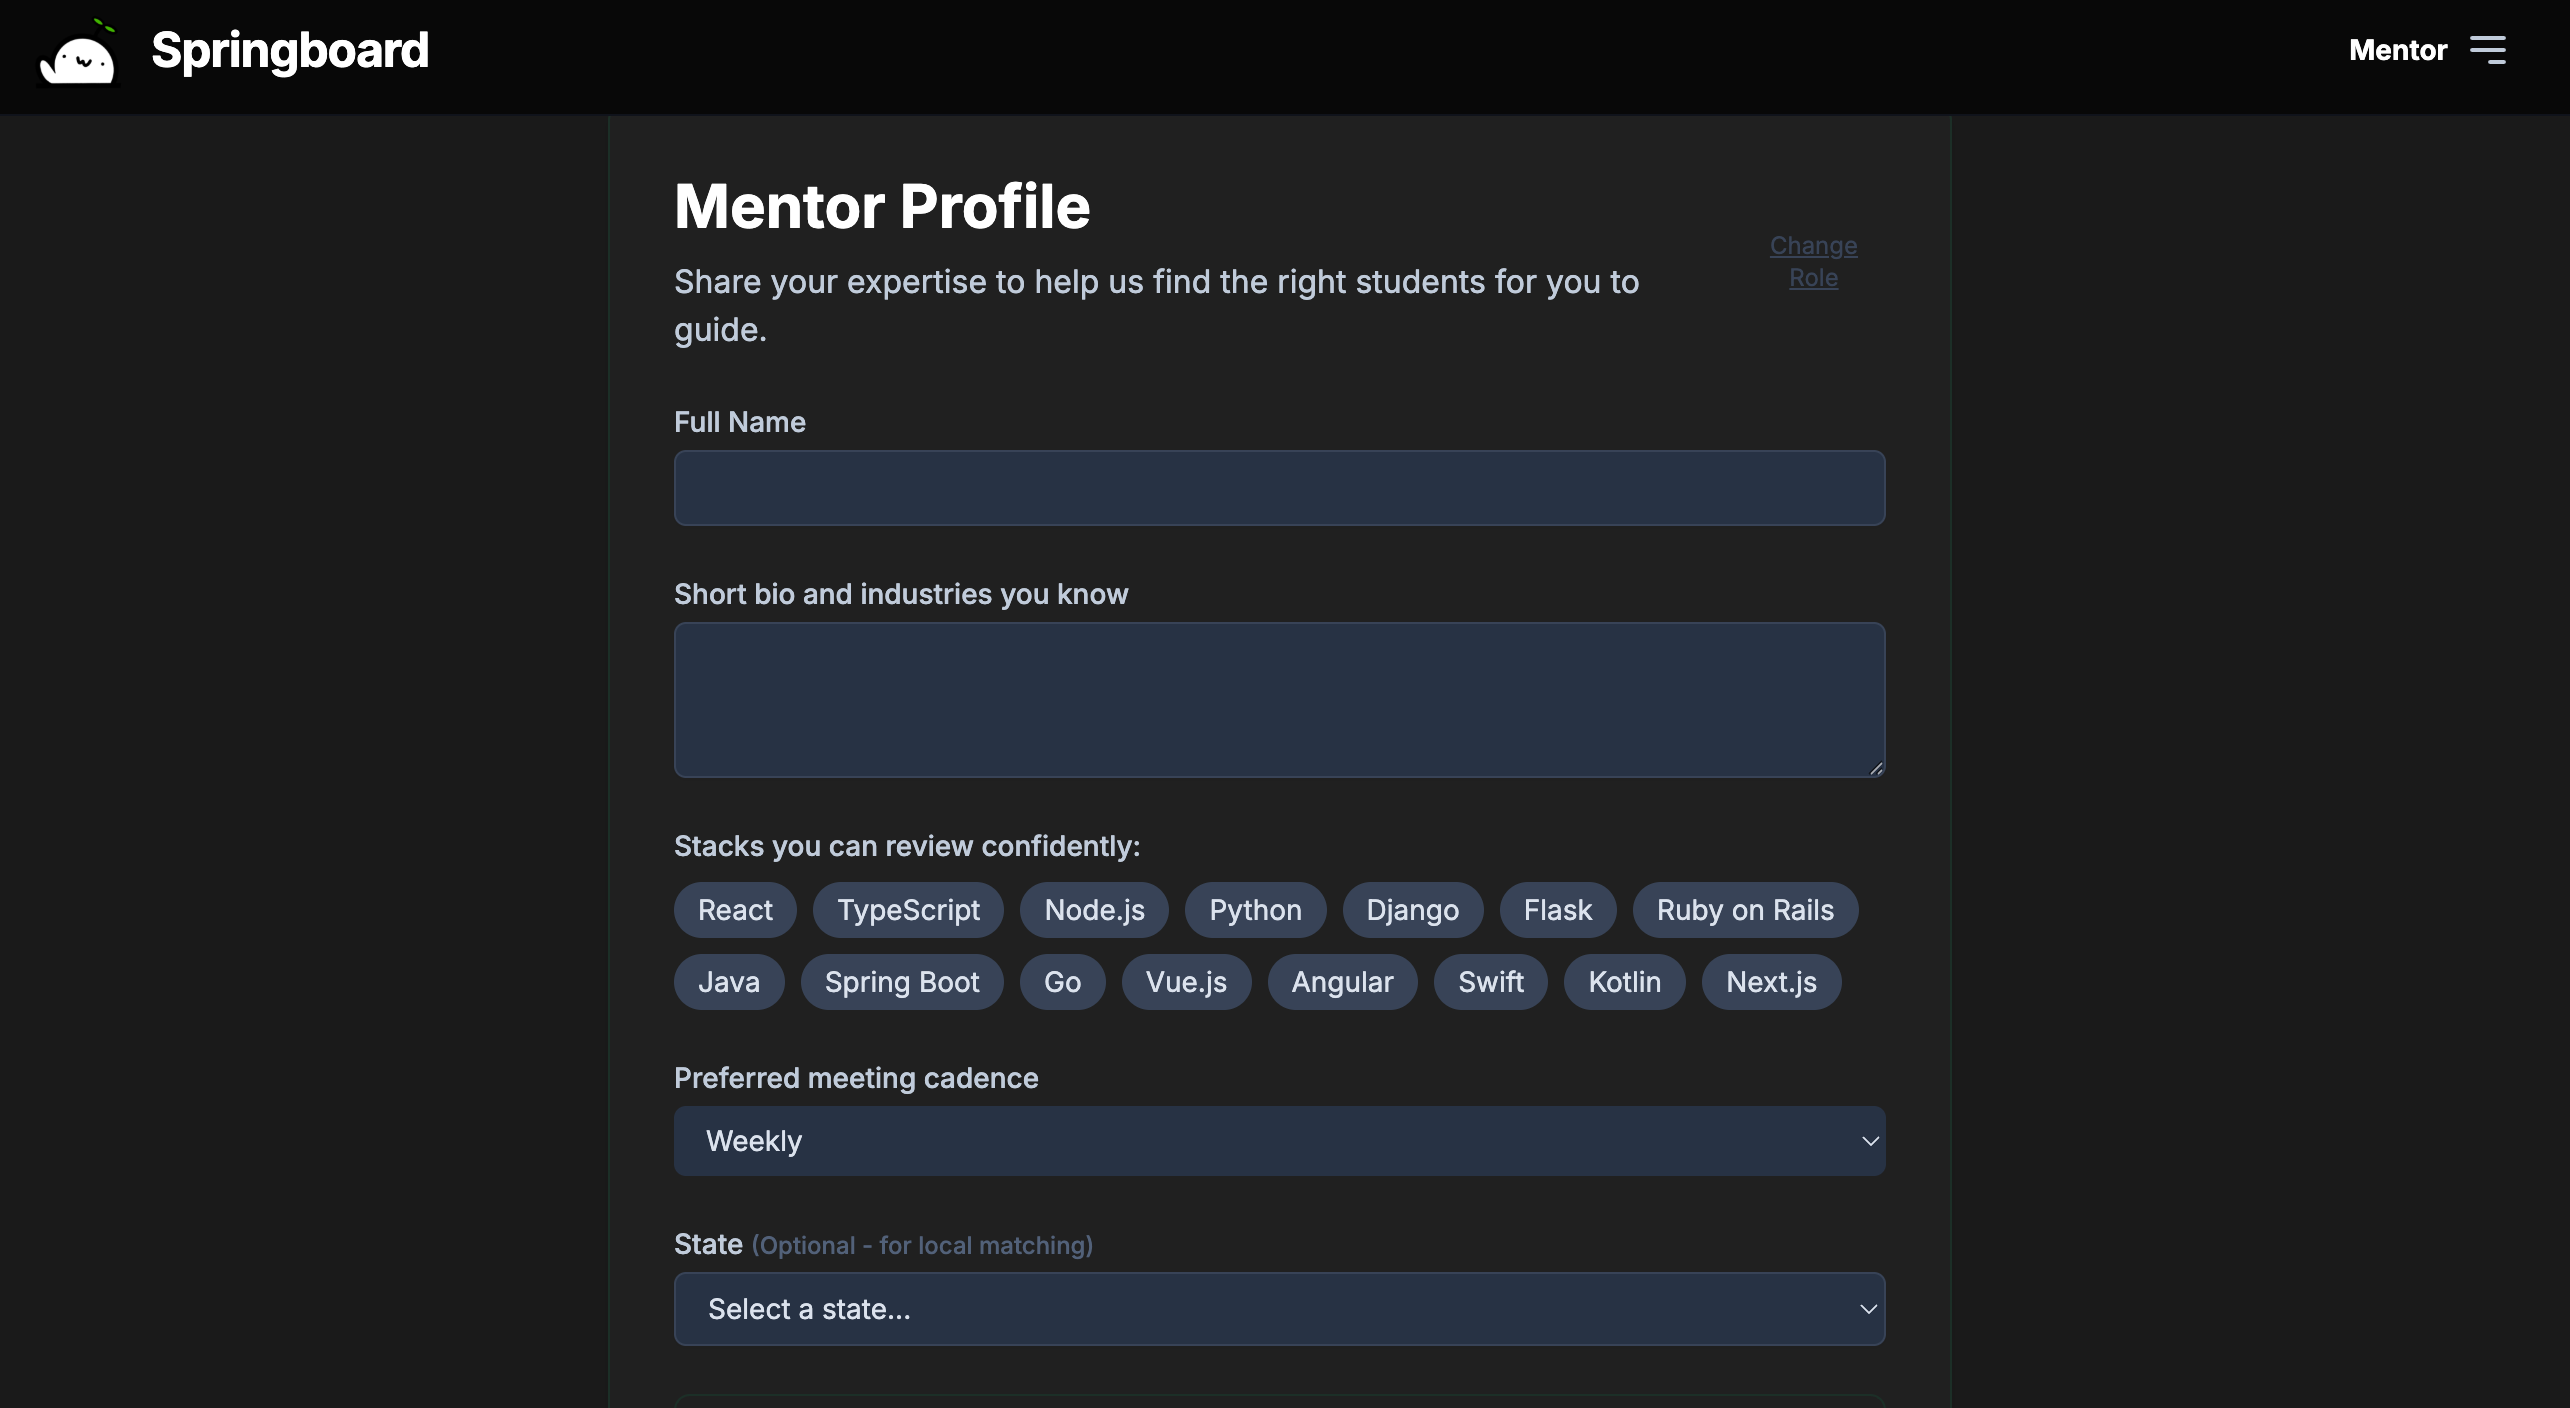Open the hamburger menu icon
The image size is (2570, 1408).
point(2487,50)
